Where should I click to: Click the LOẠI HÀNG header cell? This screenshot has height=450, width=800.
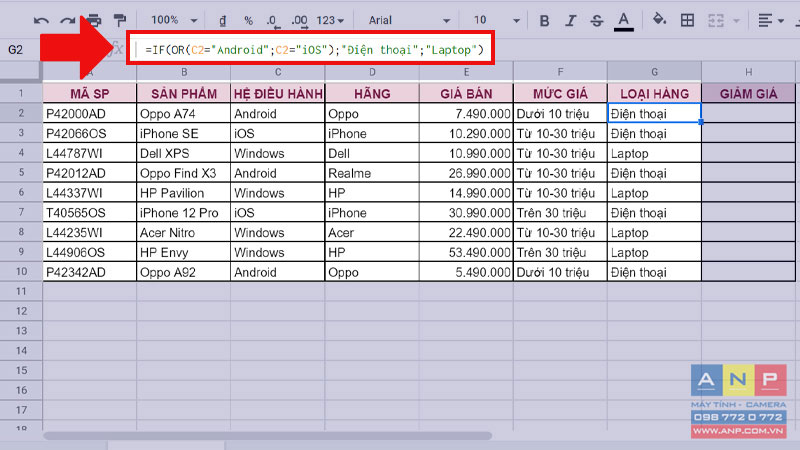coord(655,94)
